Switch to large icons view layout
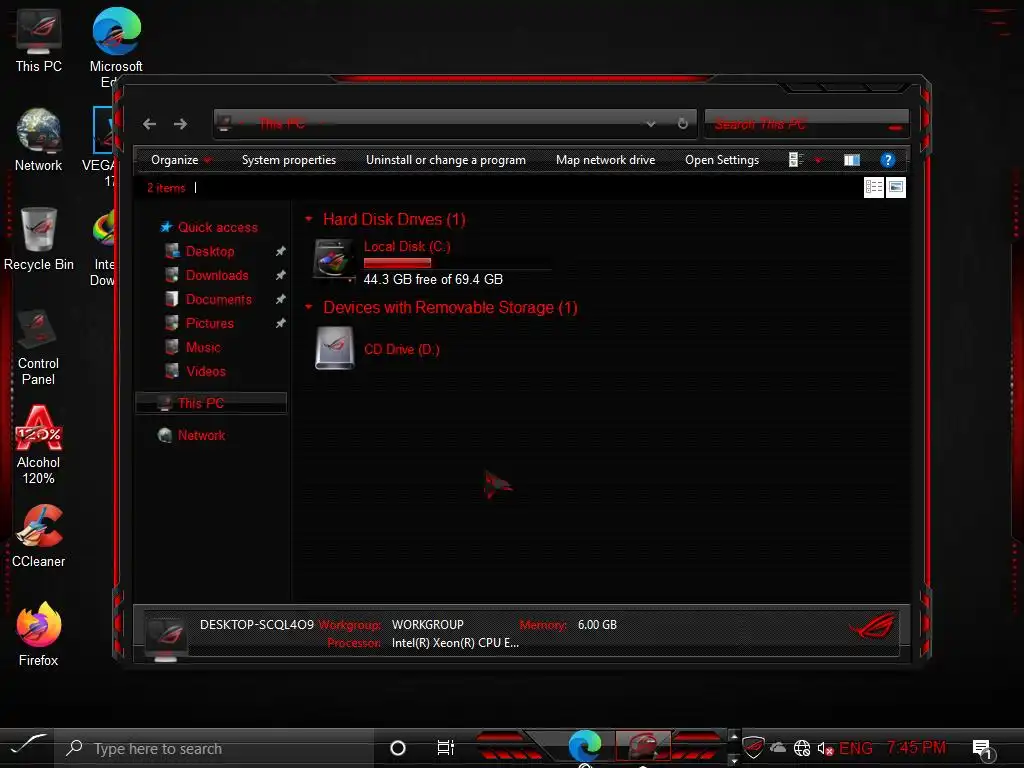 coord(896,187)
